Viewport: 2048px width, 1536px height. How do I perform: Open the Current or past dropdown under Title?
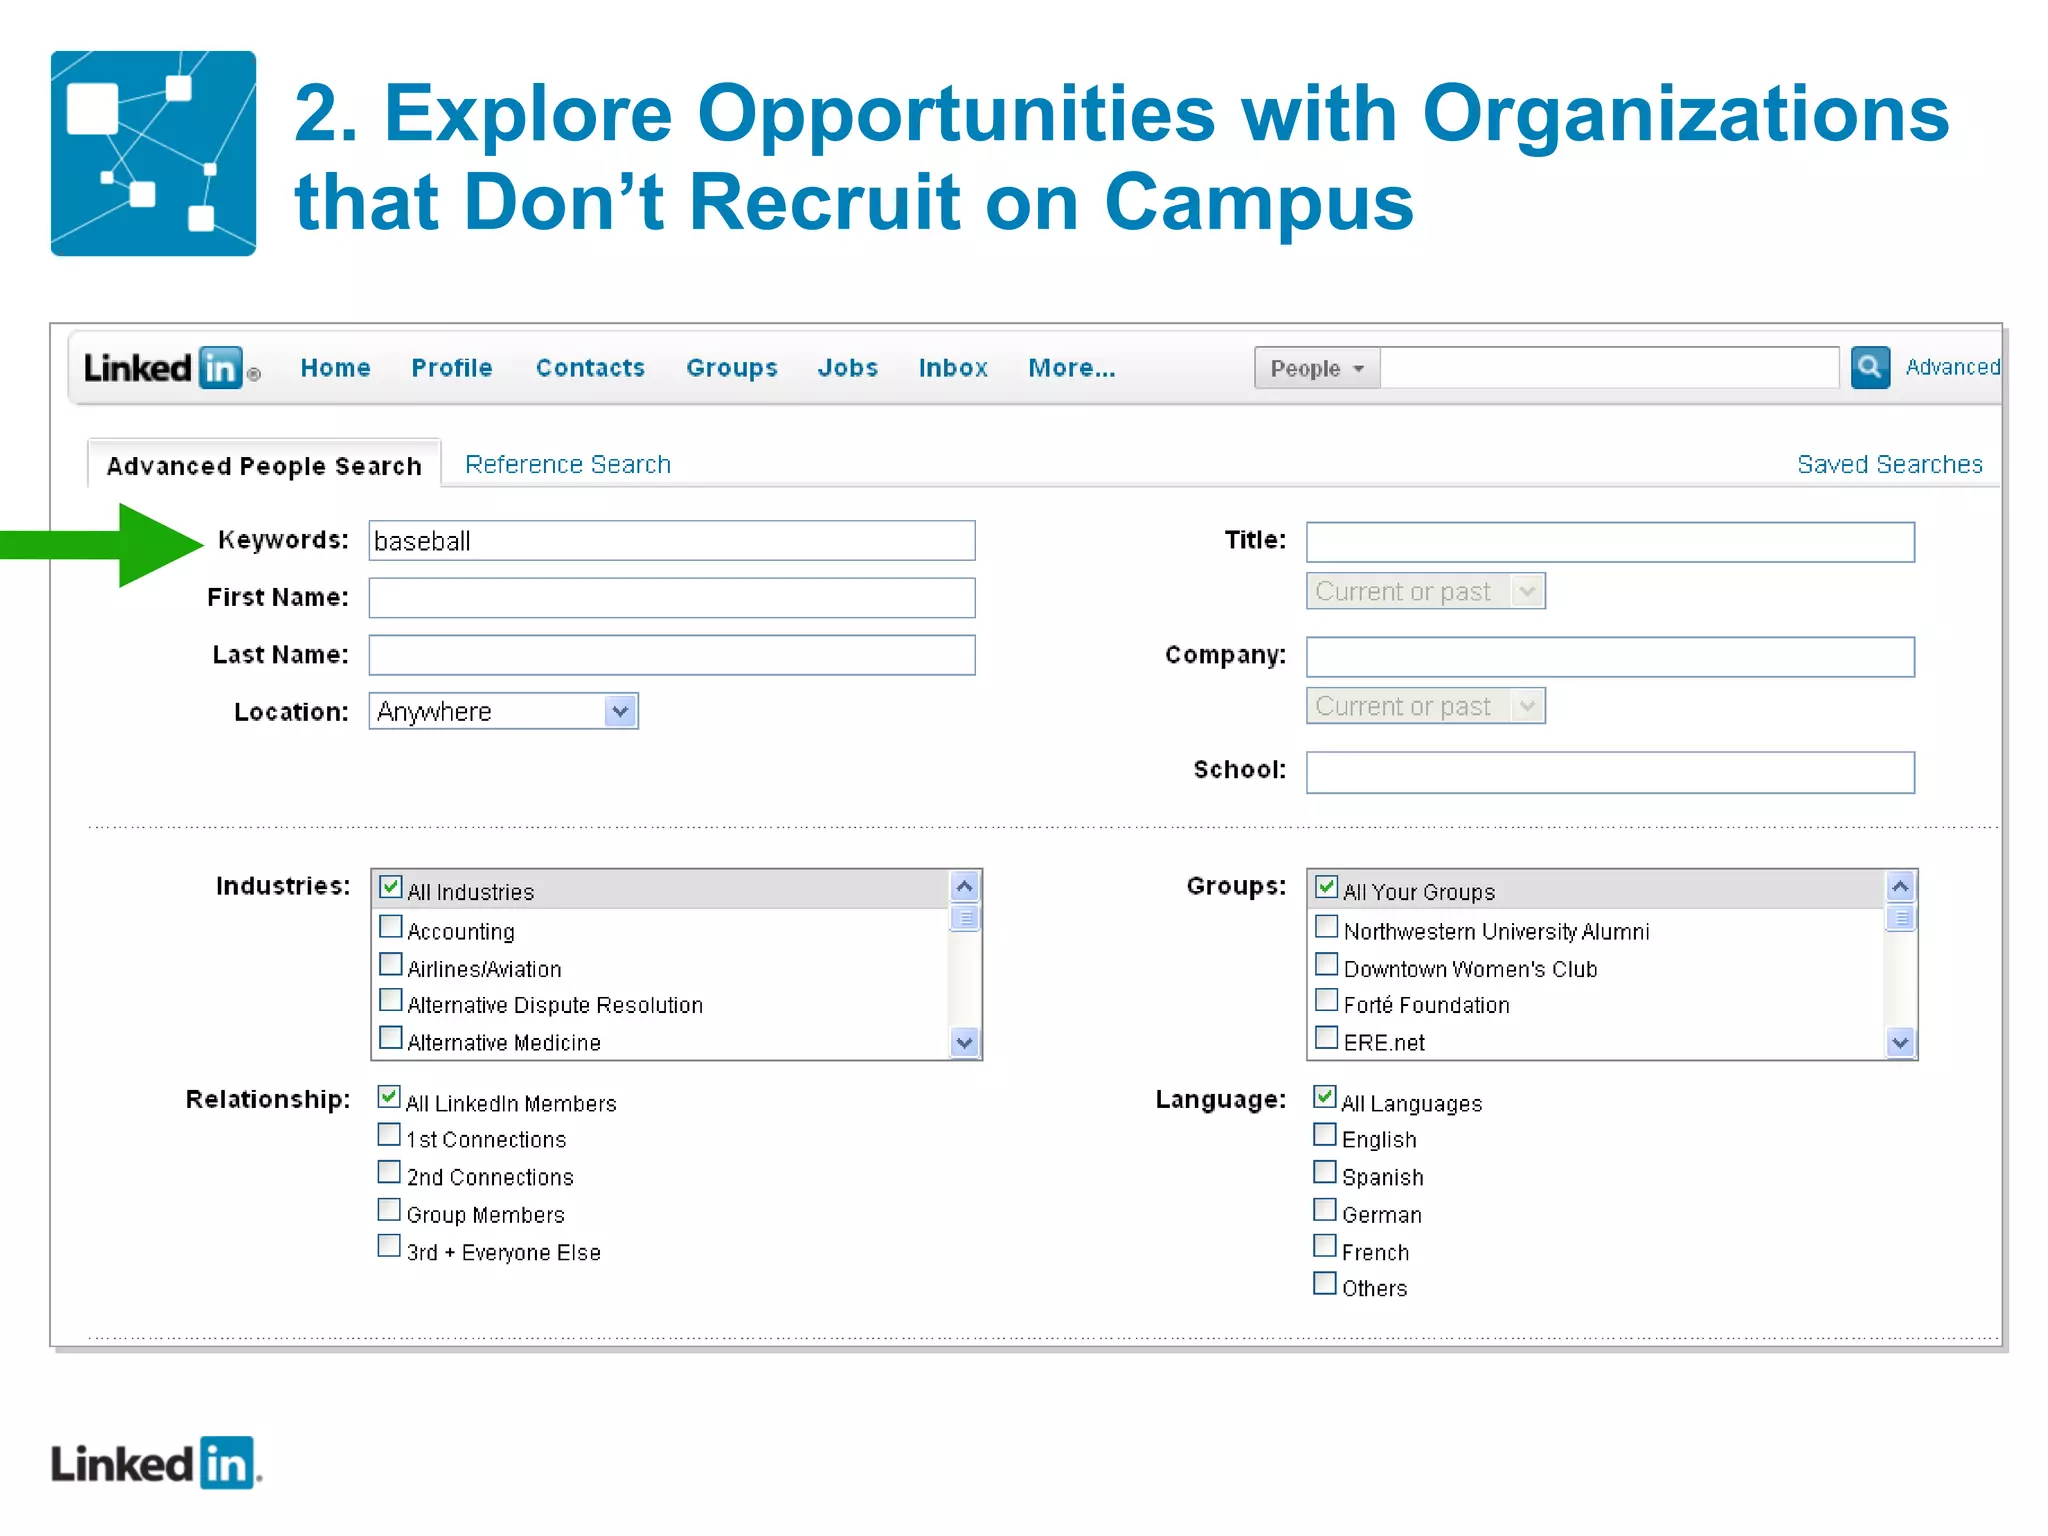[1425, 591]
